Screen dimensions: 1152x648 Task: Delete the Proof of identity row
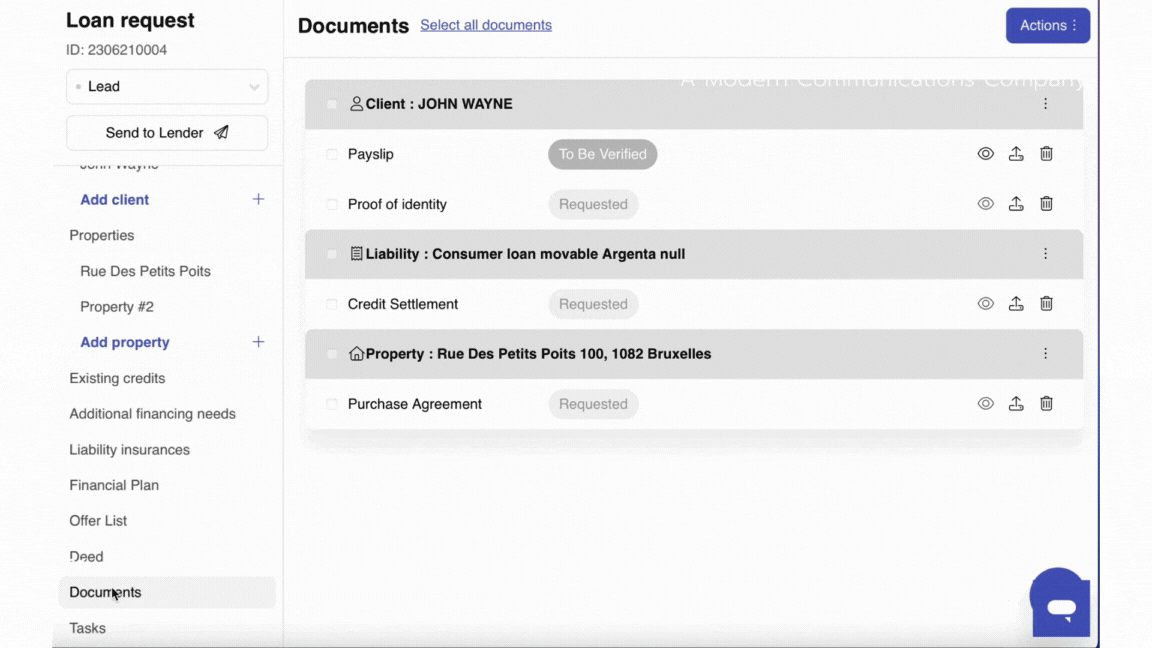[x=1046, y=204]
